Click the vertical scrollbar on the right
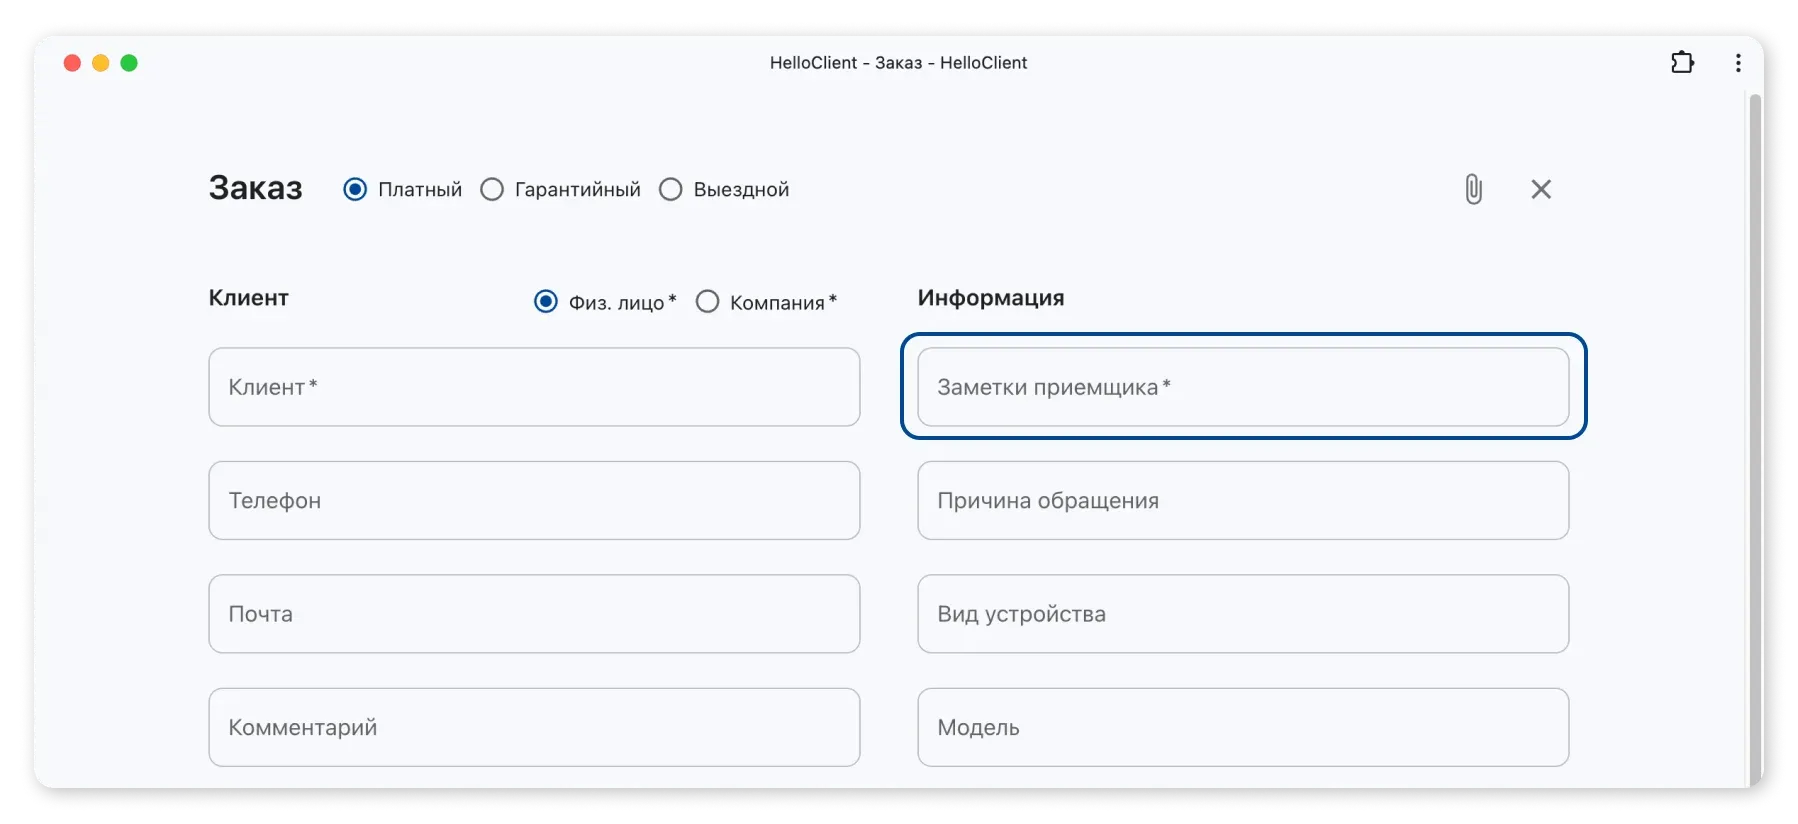1798x824 pixels. pos(1755,440)
